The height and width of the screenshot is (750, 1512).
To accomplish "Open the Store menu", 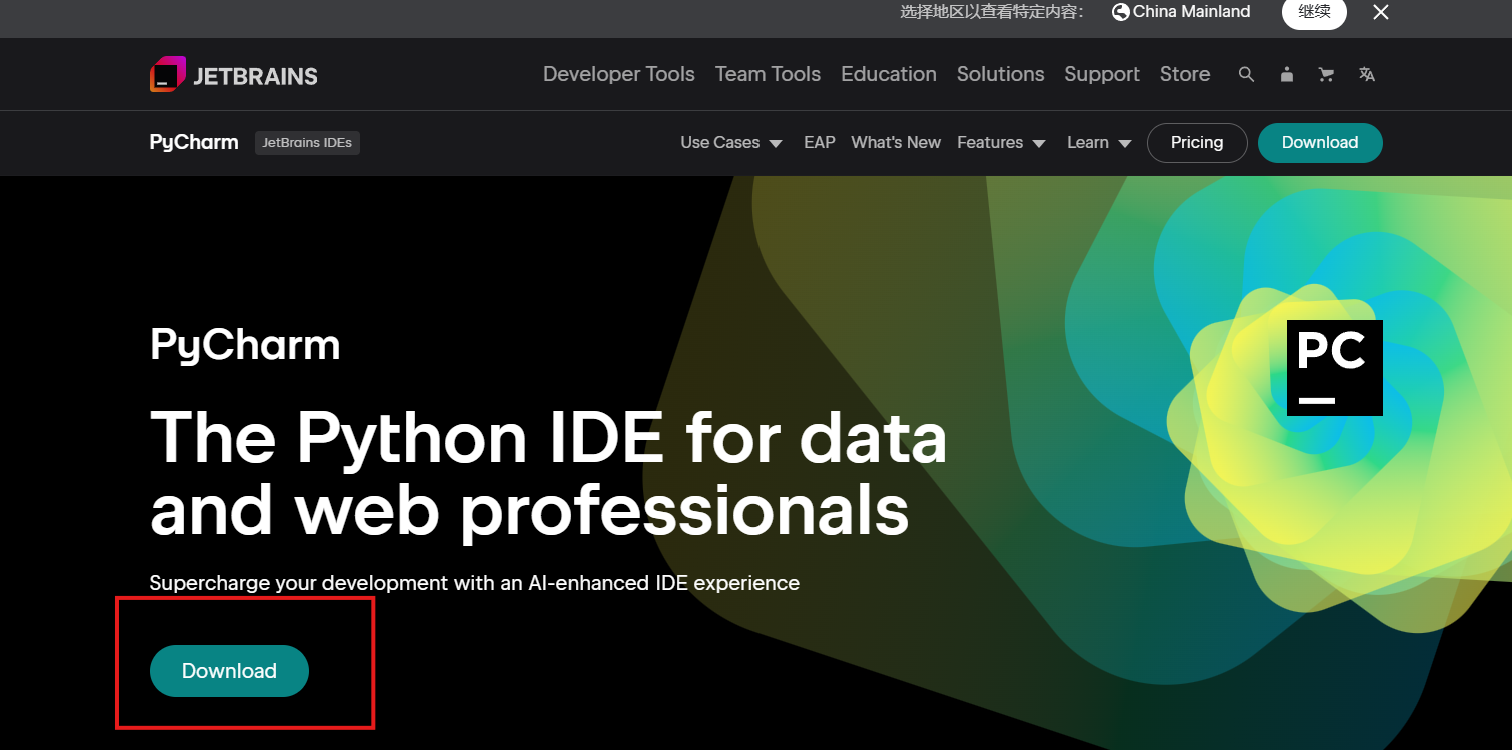I will click(1185, 74).
